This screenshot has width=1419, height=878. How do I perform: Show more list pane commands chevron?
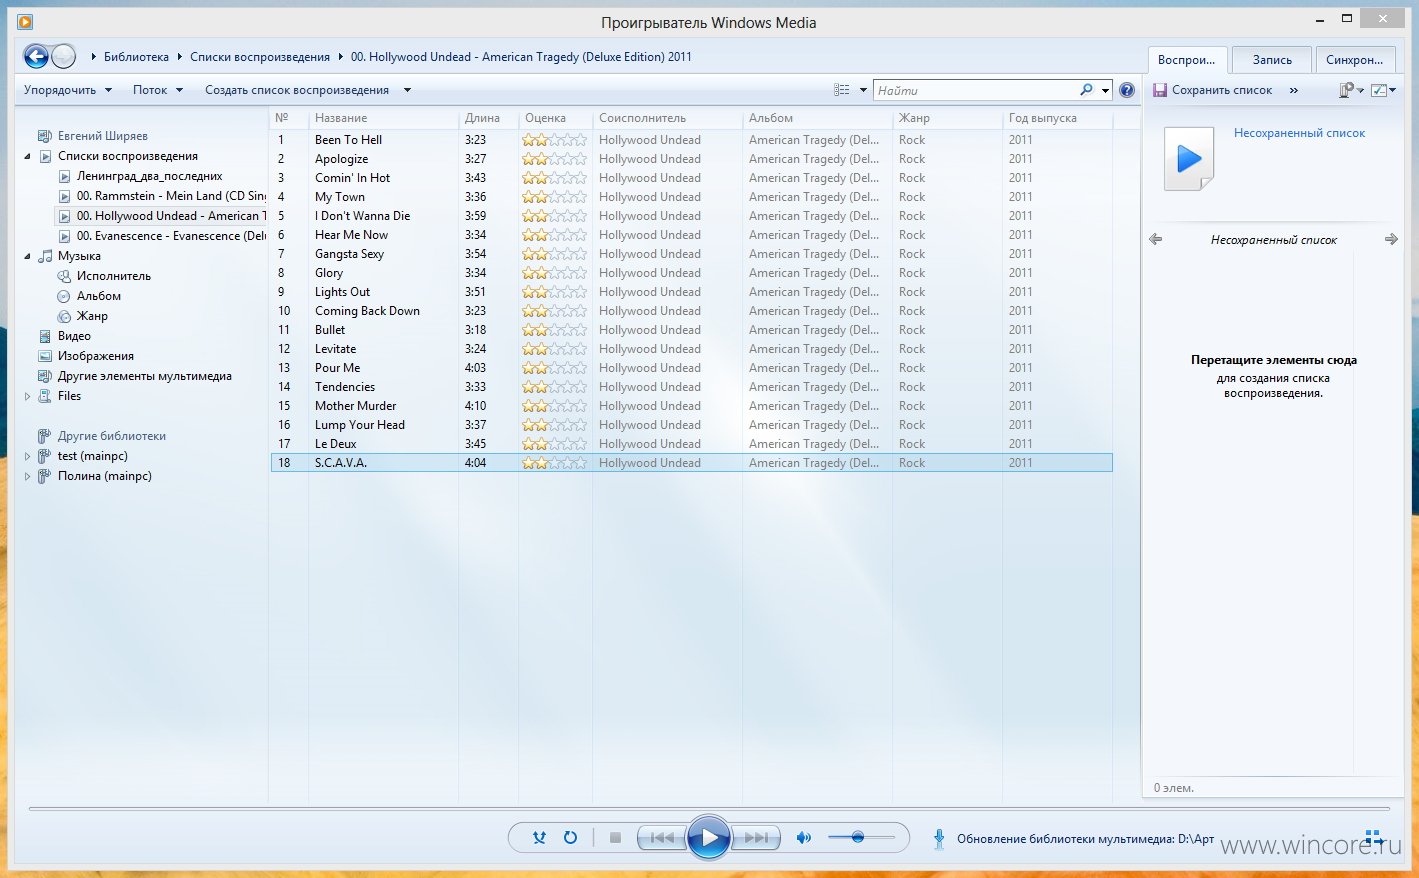point(1293,90)
